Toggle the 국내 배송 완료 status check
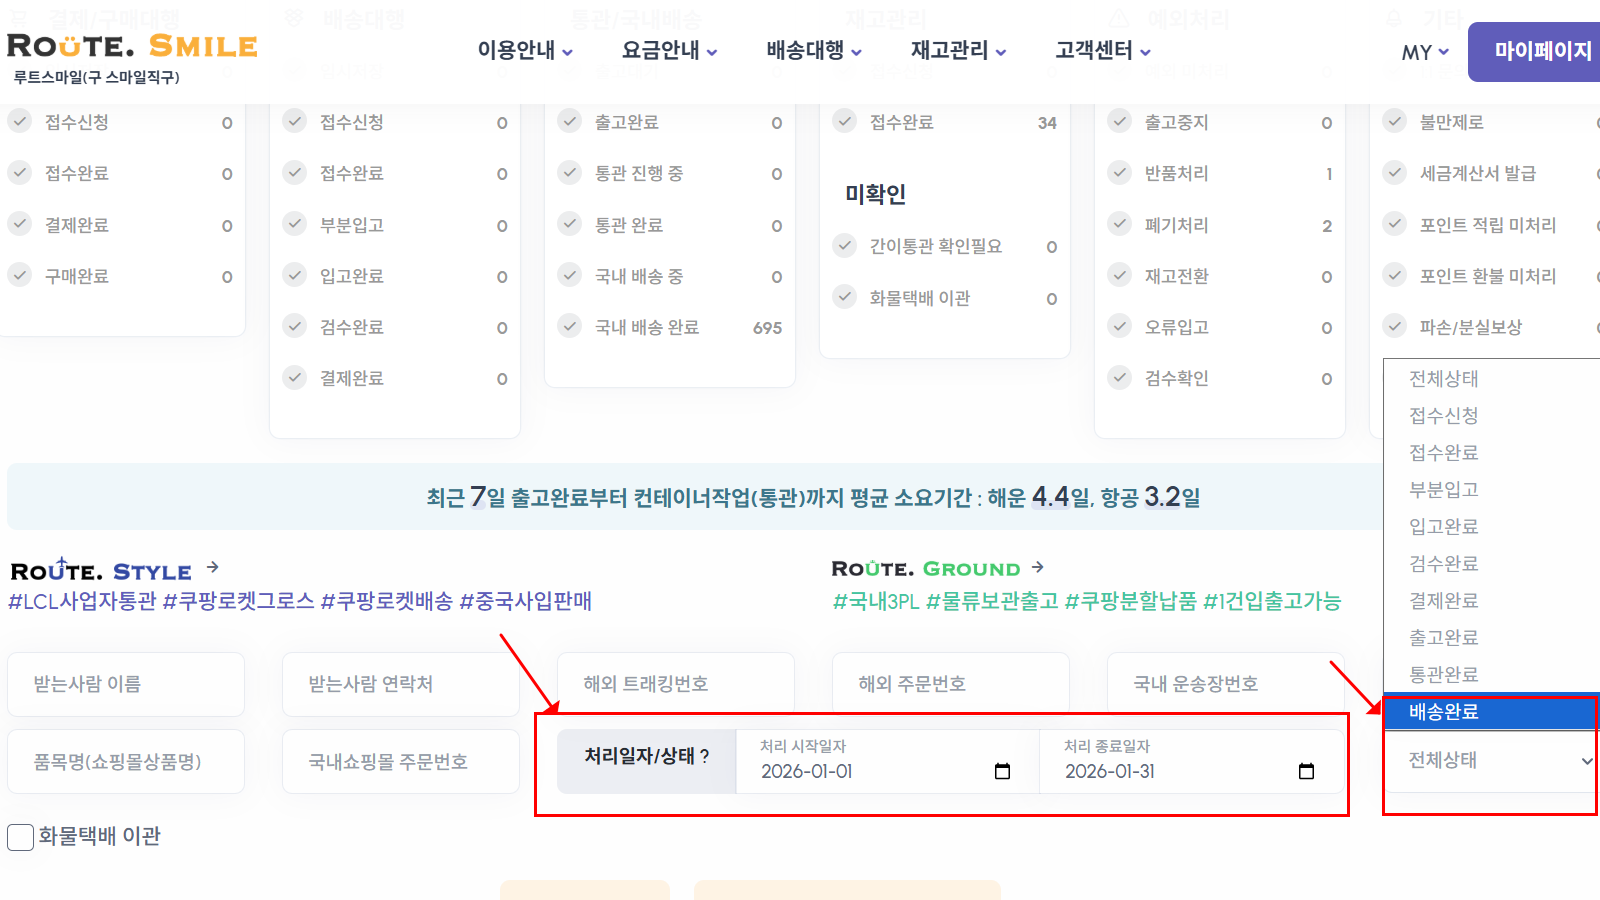Image resolution: width=1600 pixels, height=900 pixels. (x=569, y=325)
